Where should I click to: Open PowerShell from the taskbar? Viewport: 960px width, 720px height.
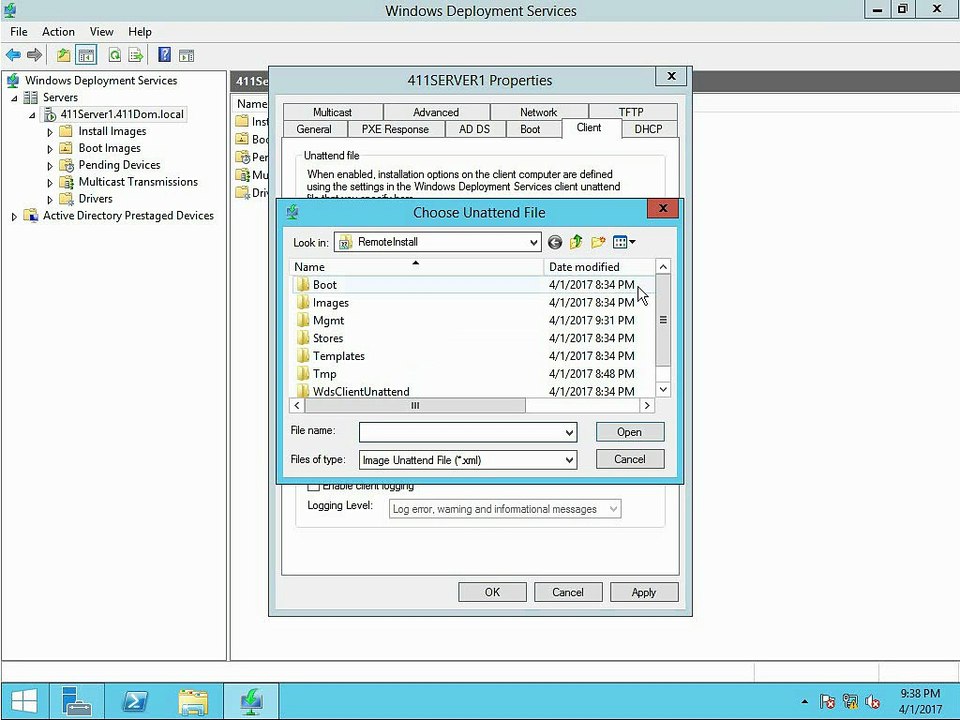pyautogui.click(x=135, y=701)
